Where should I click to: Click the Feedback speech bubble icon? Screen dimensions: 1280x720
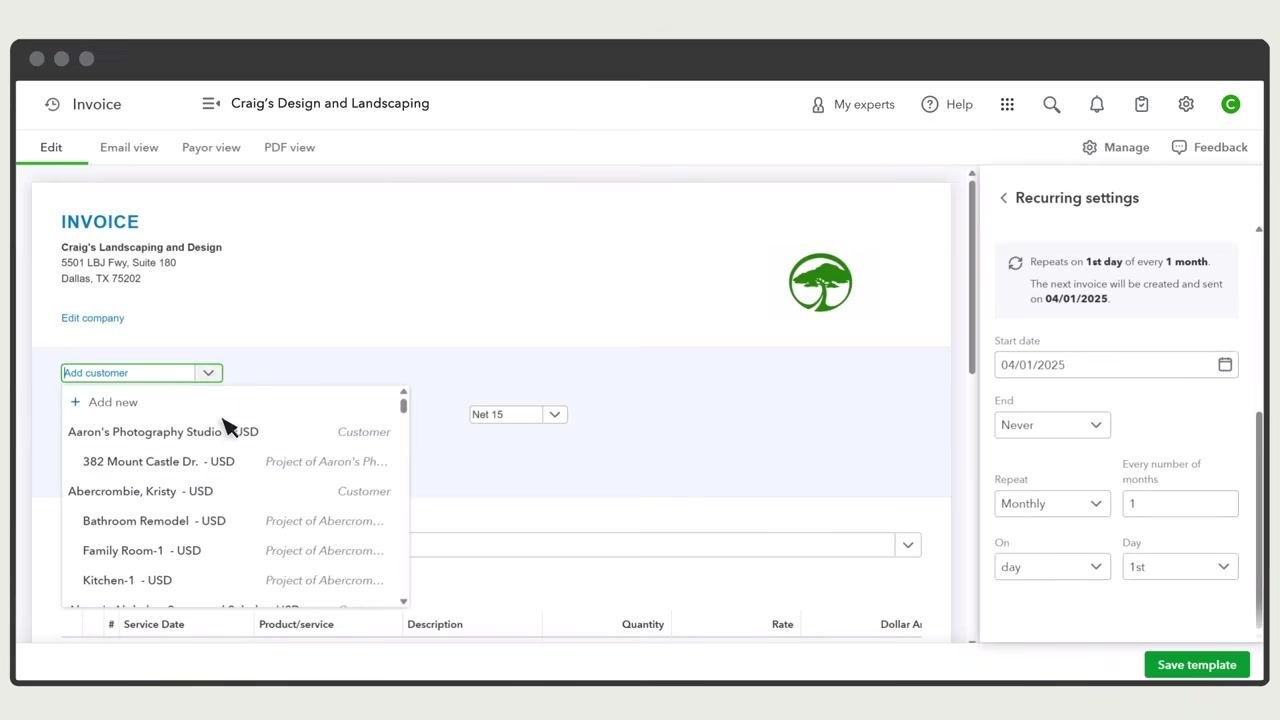pos(1180,147)
